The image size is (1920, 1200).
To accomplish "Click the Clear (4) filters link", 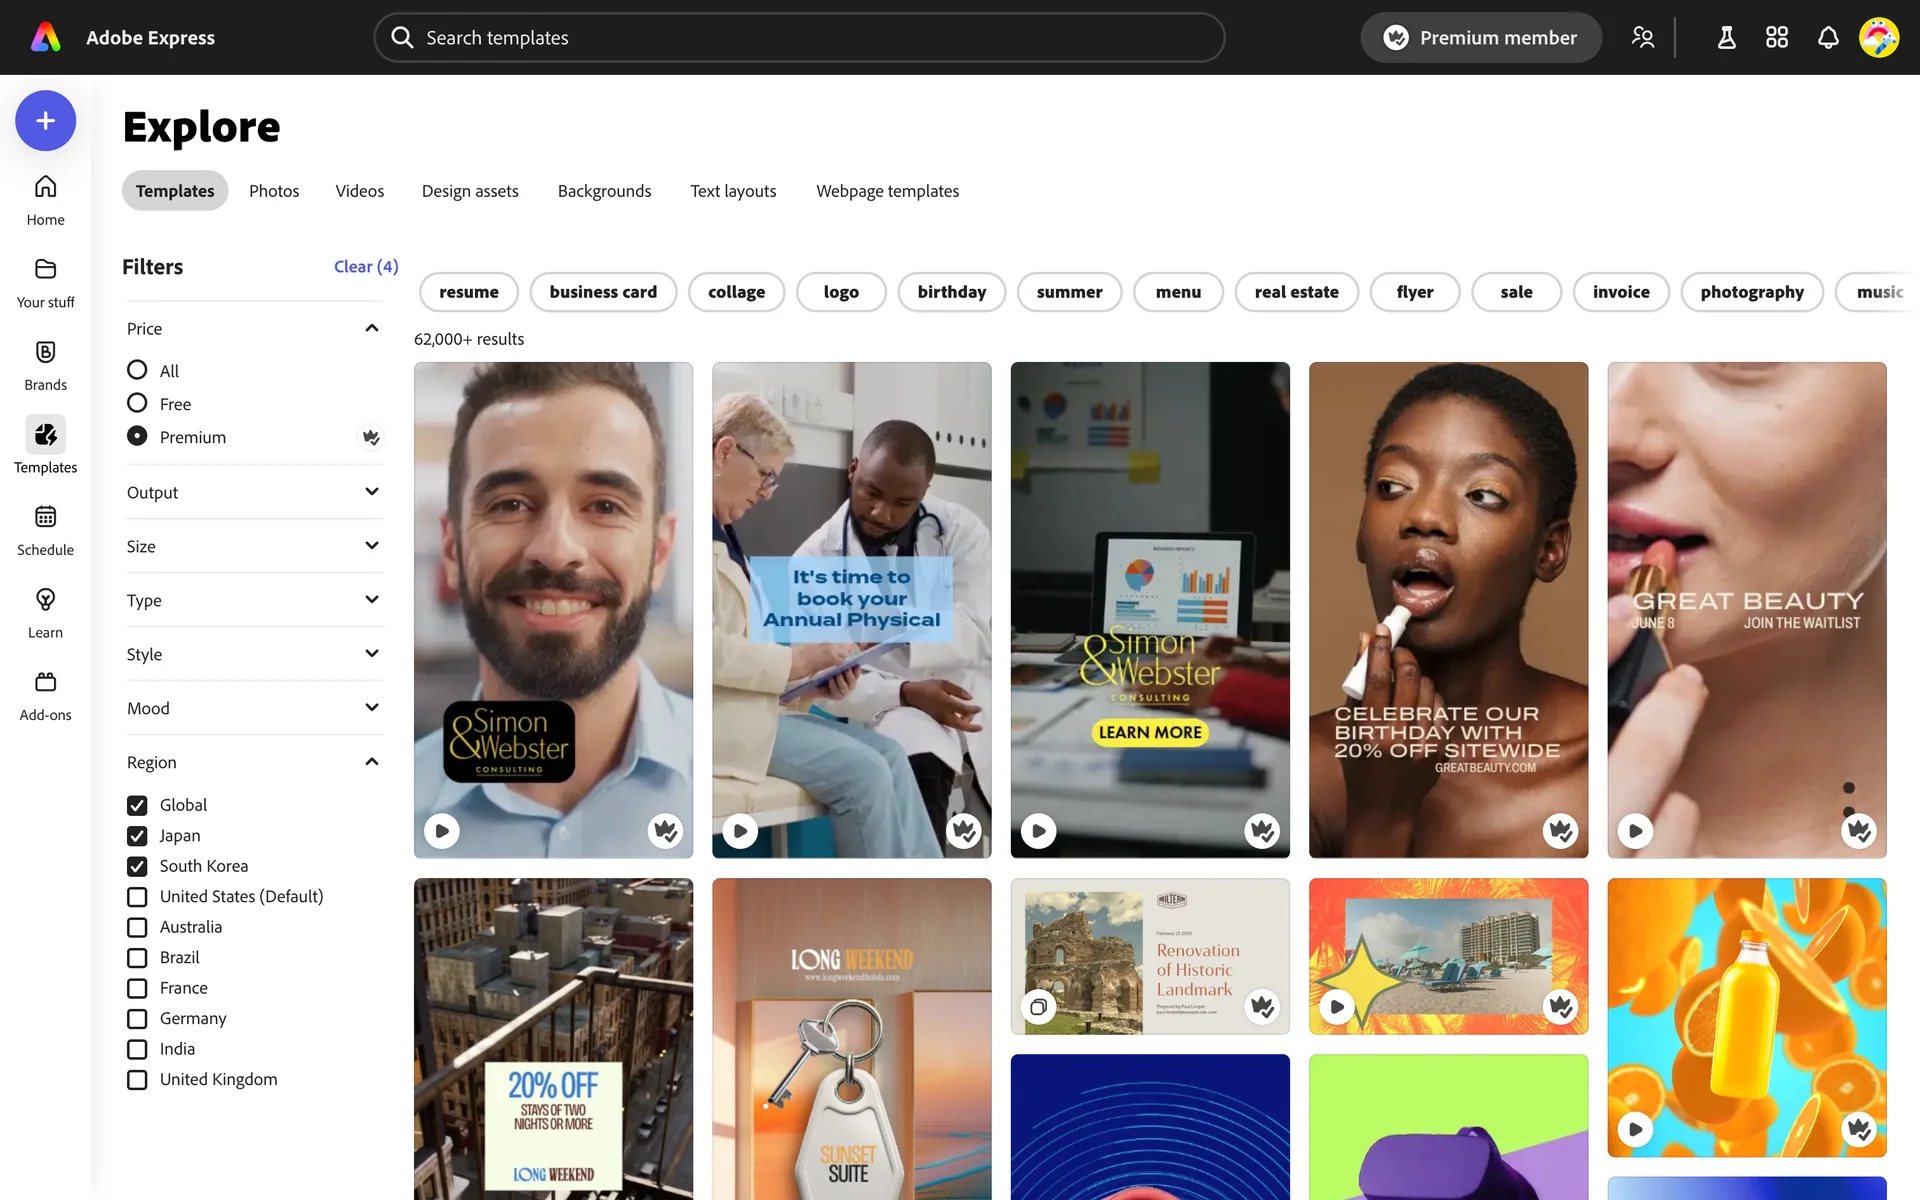I will click(x=365, y=266).
